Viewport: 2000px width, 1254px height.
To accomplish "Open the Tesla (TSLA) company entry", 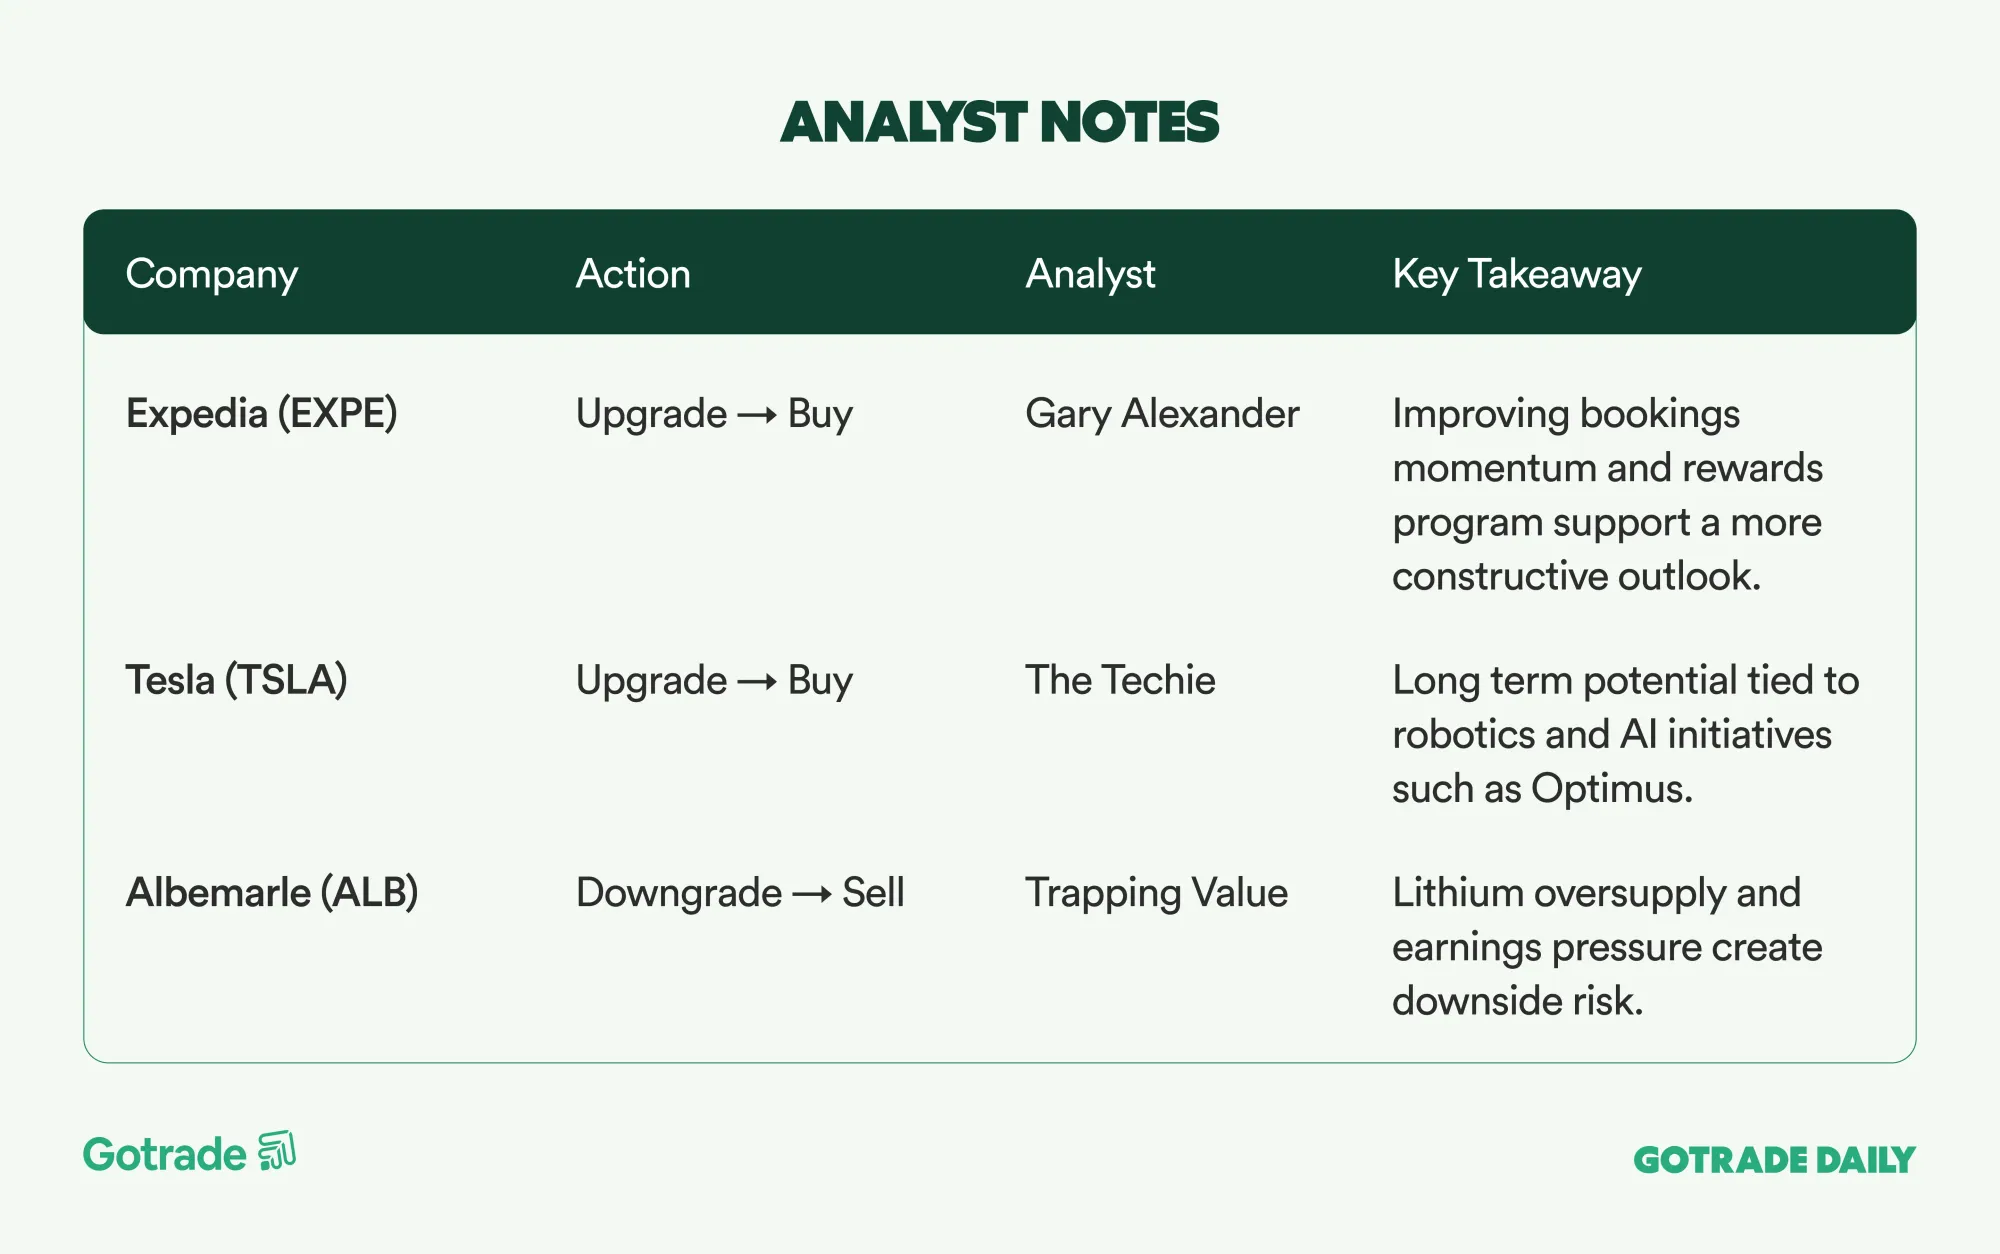I will tap(236, 680).
